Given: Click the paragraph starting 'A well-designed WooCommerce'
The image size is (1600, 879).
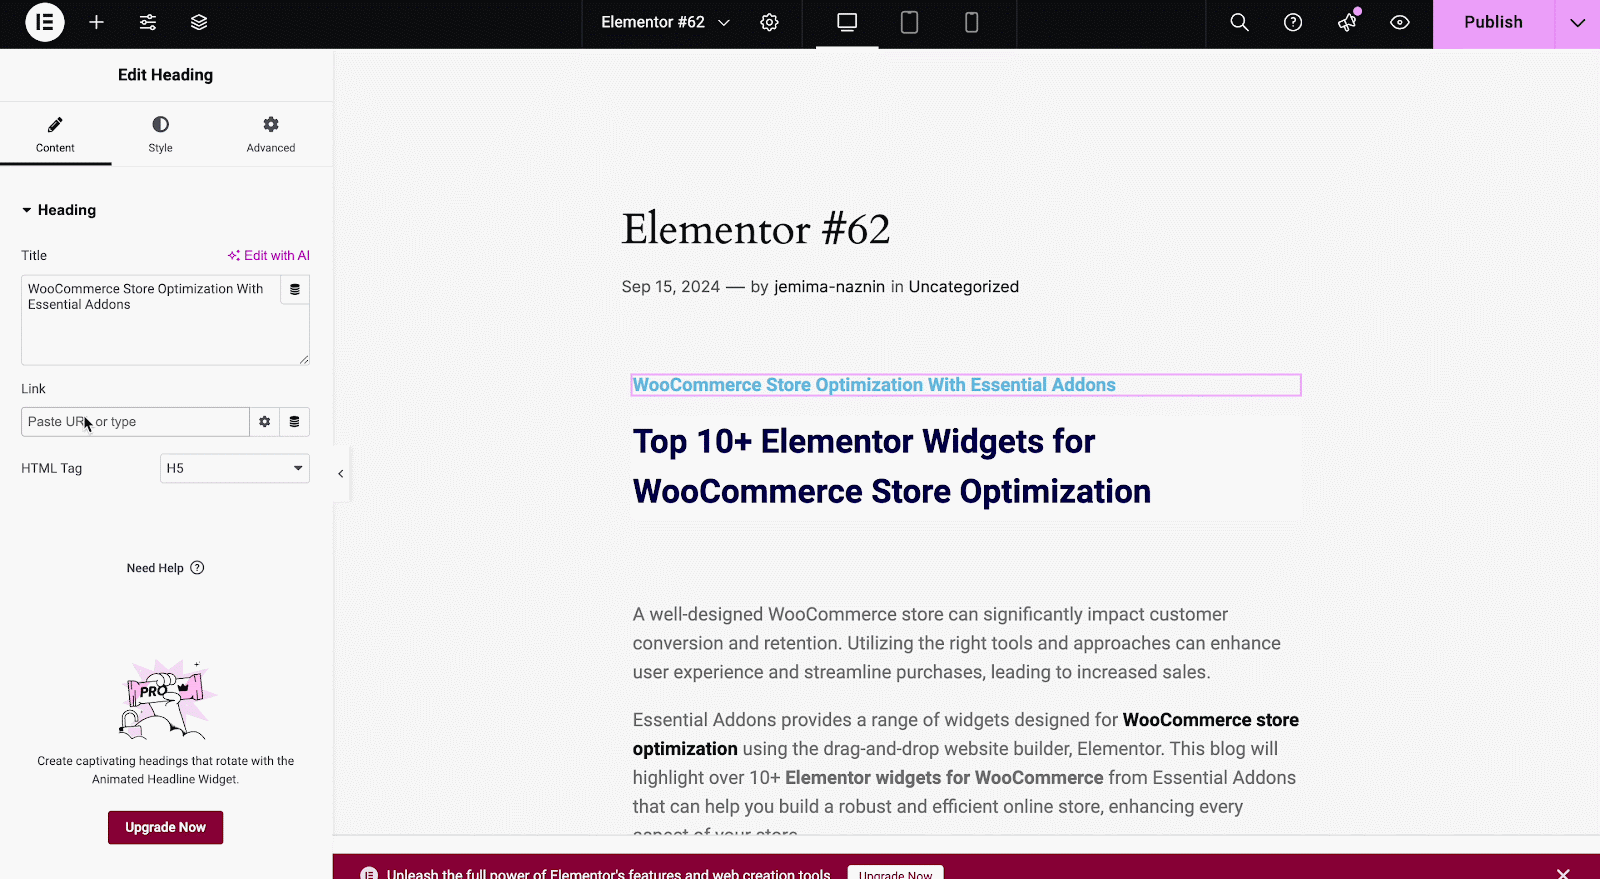Looking at the screenshot, I should (957, 643).
